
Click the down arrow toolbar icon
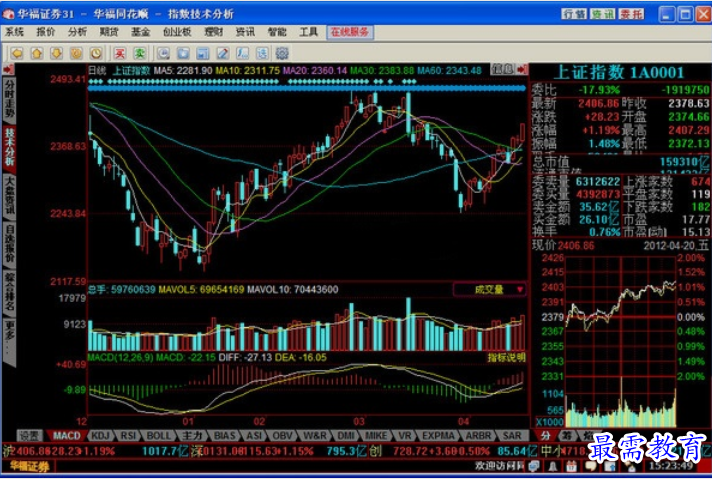pyautogui.click(x=56, y=54)
